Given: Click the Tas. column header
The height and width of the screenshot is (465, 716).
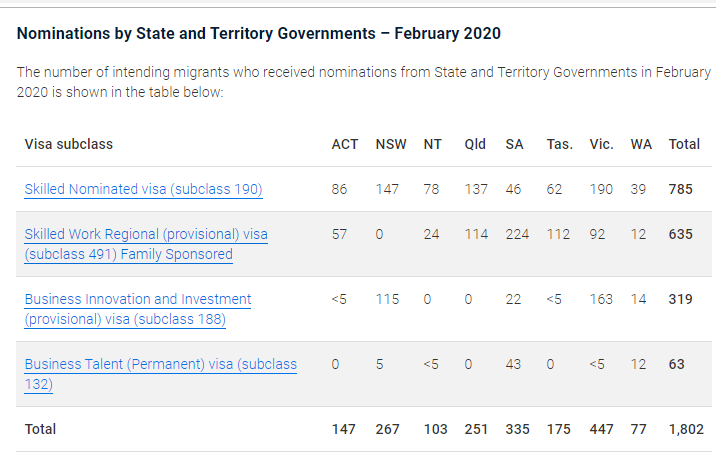Looking at the screenshot, I should pos(560,144).
